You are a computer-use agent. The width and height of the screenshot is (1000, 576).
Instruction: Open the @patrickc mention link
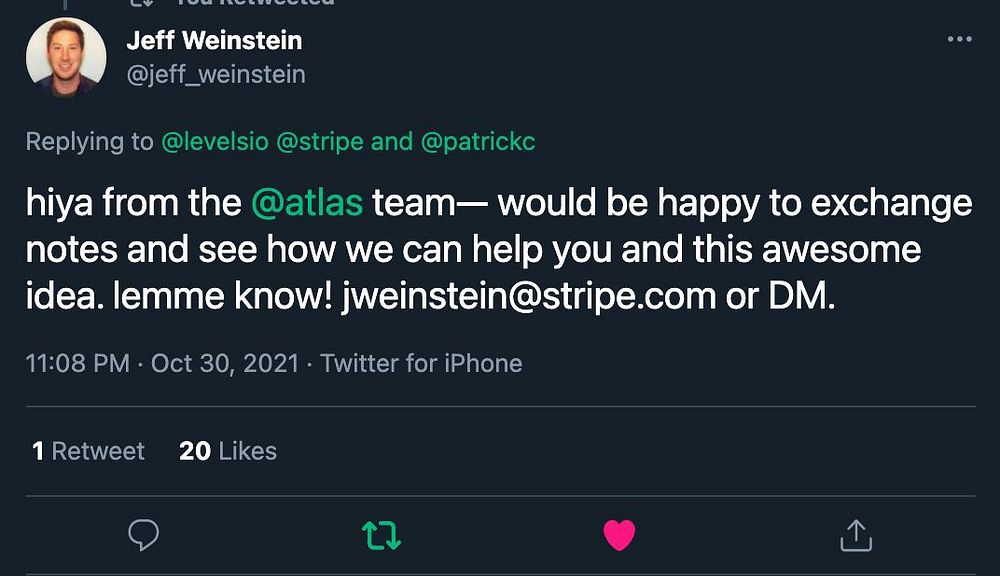coord(478,142)
